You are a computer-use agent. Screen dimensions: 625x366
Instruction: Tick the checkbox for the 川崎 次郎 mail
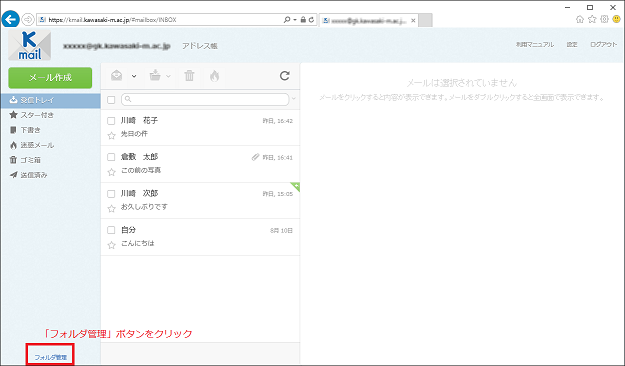pyautogui.click(x=111, y=194)
